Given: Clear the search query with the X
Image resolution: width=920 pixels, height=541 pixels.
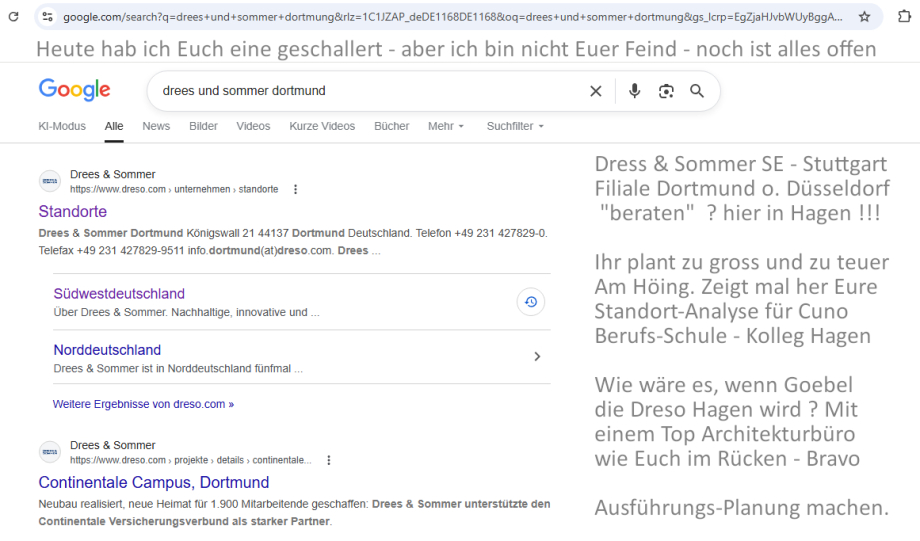Looking at the screenshot, I should [x=596, y=91].
